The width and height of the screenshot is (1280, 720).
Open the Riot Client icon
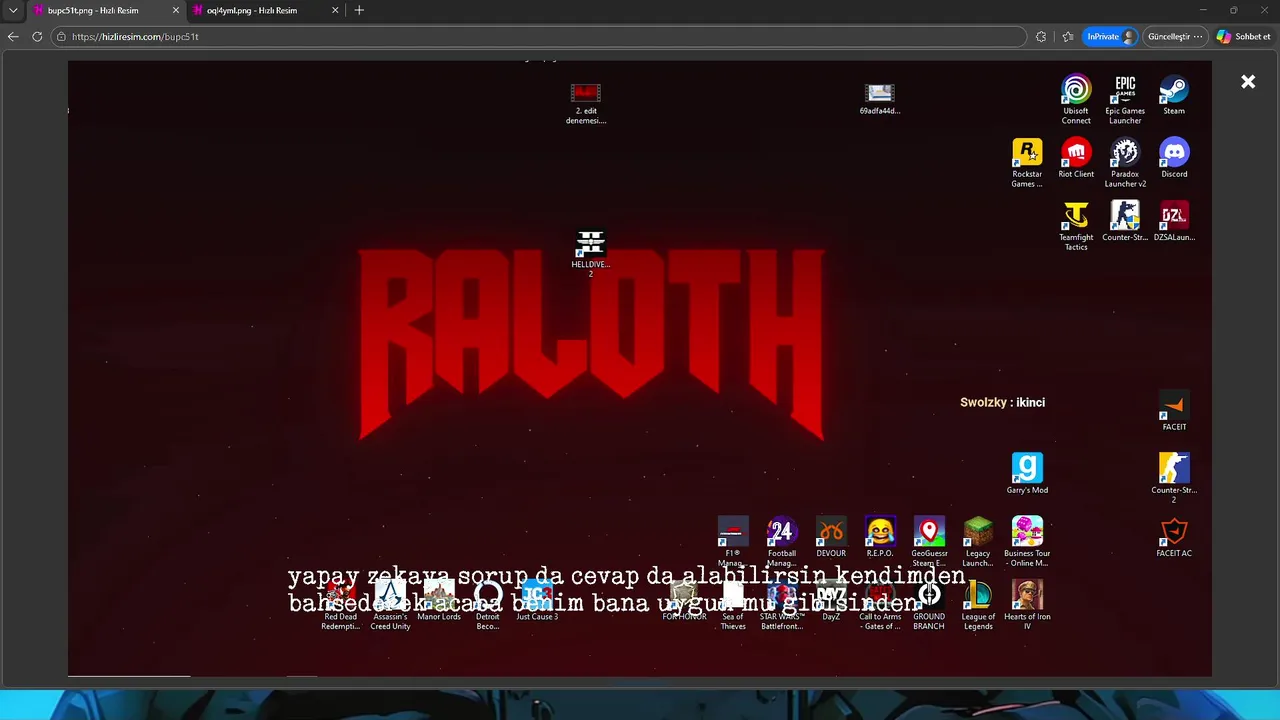coord(1076,158)
